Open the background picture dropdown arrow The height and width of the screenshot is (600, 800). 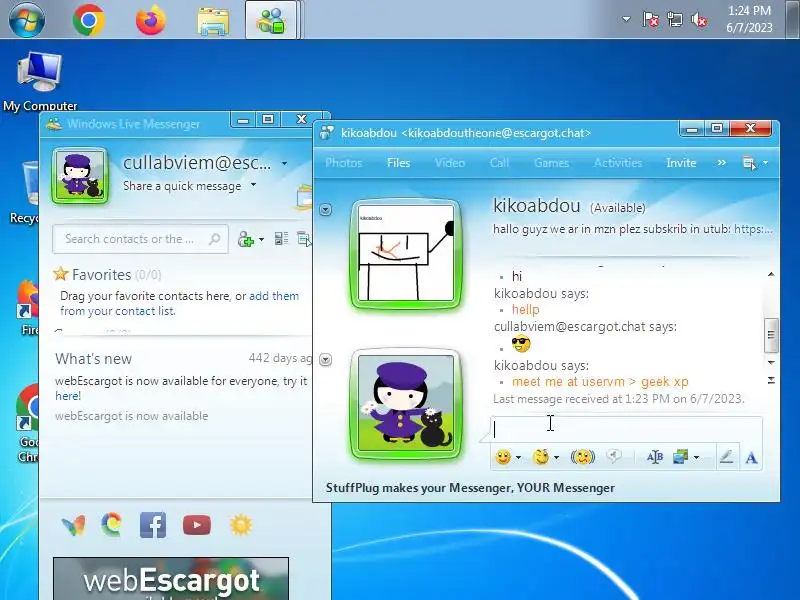[696, 457]
